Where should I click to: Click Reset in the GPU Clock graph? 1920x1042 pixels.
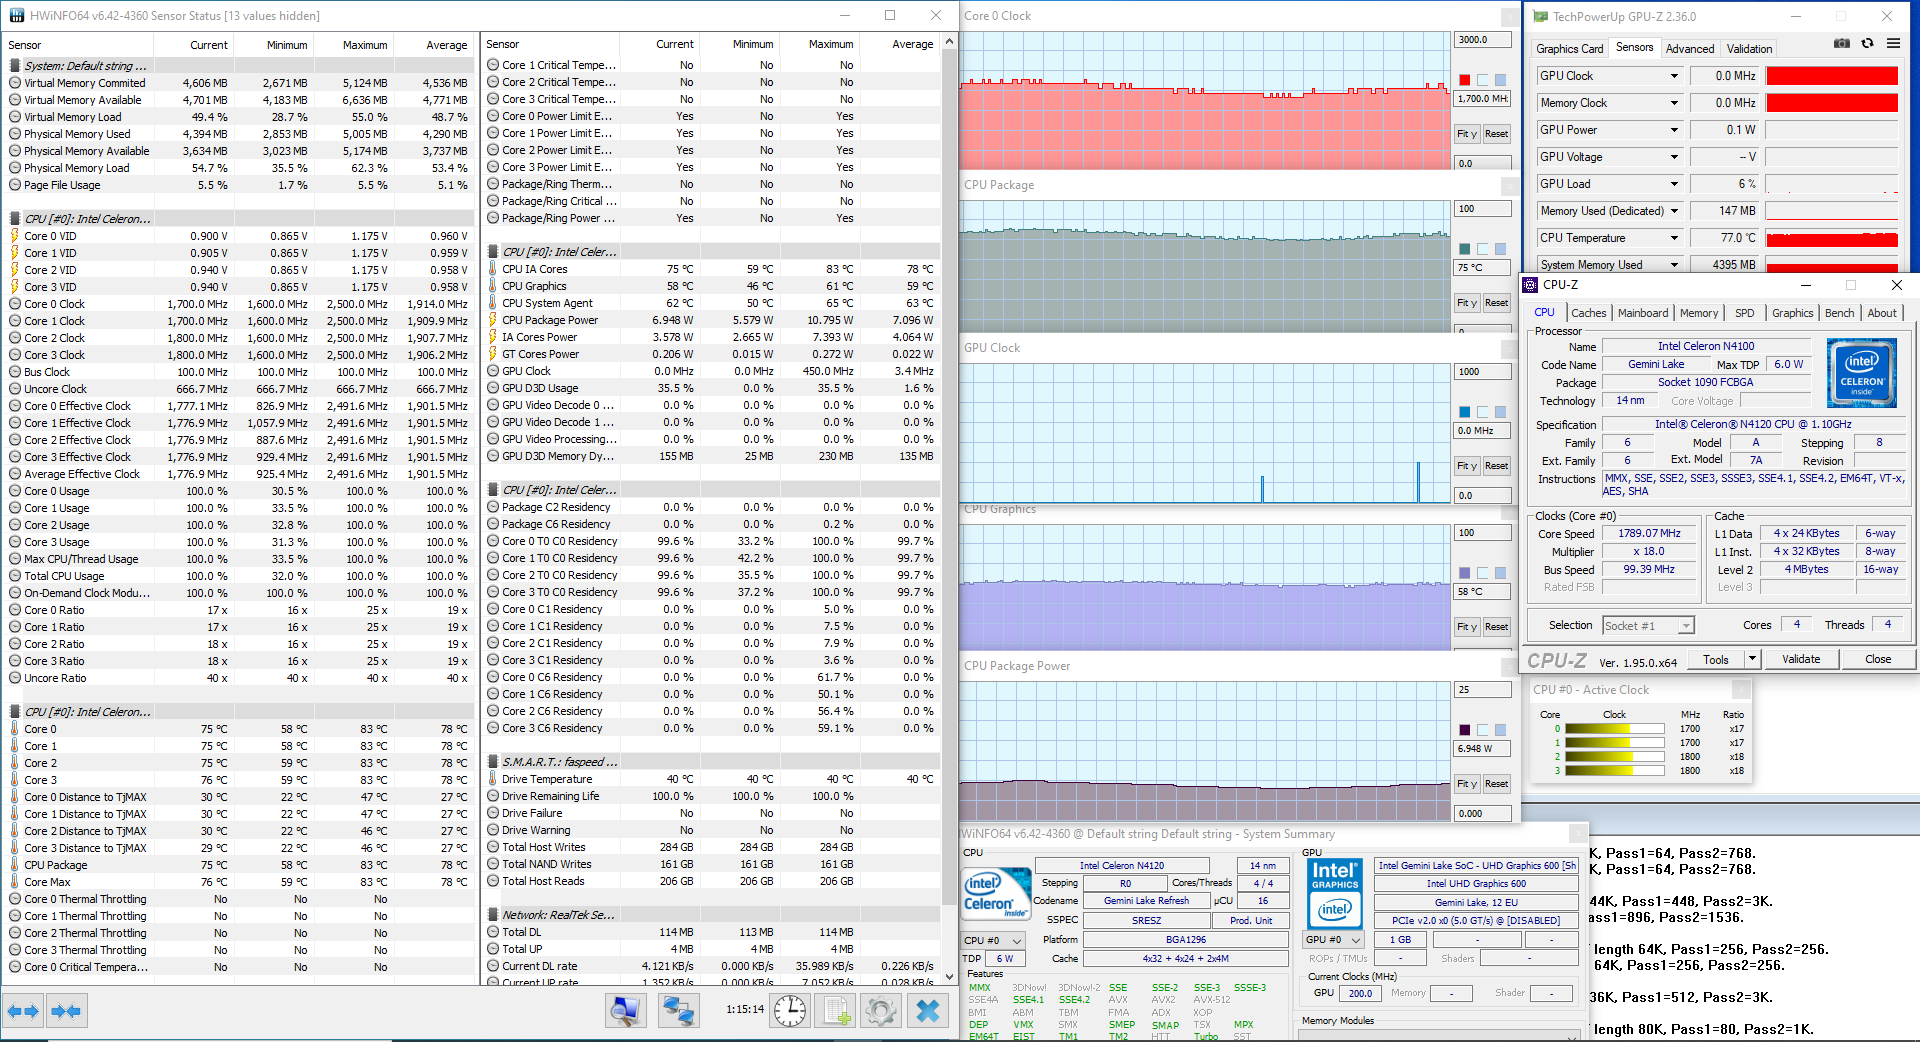click(x=1496, y=466)
